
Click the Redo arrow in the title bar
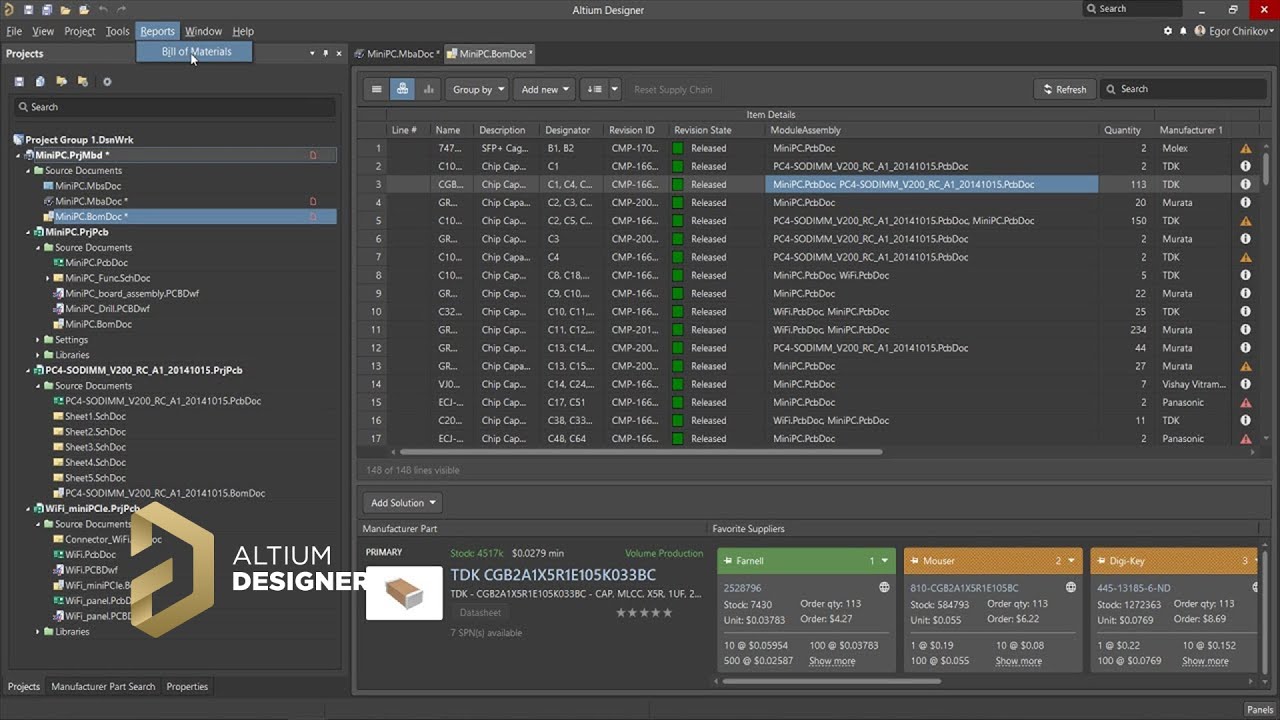click(x=122, y=10)
